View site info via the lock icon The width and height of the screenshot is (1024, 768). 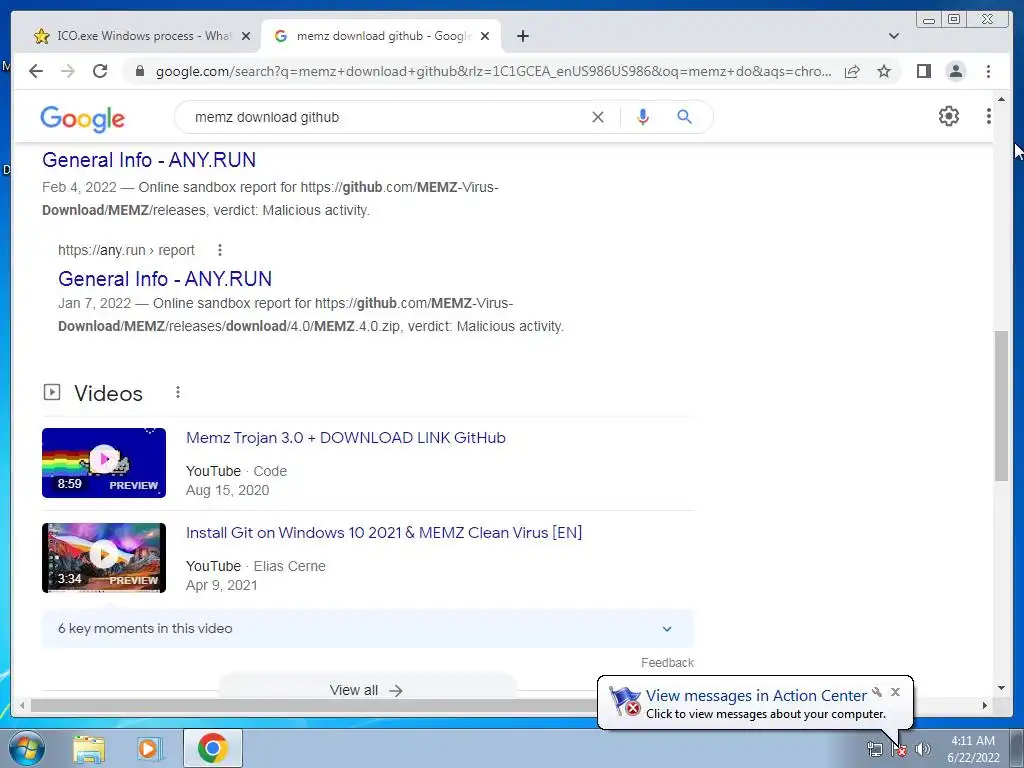(139, 71)
